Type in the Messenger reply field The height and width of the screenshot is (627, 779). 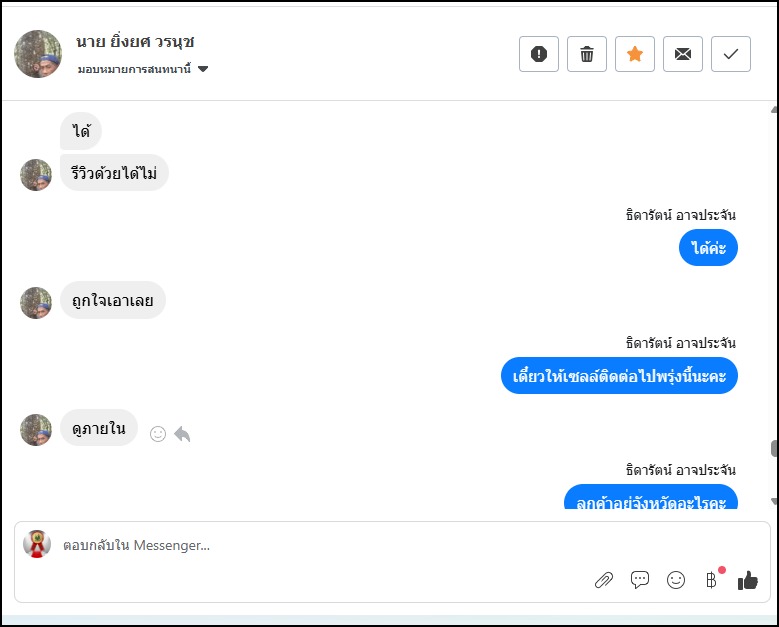click(x=300, y=546)
